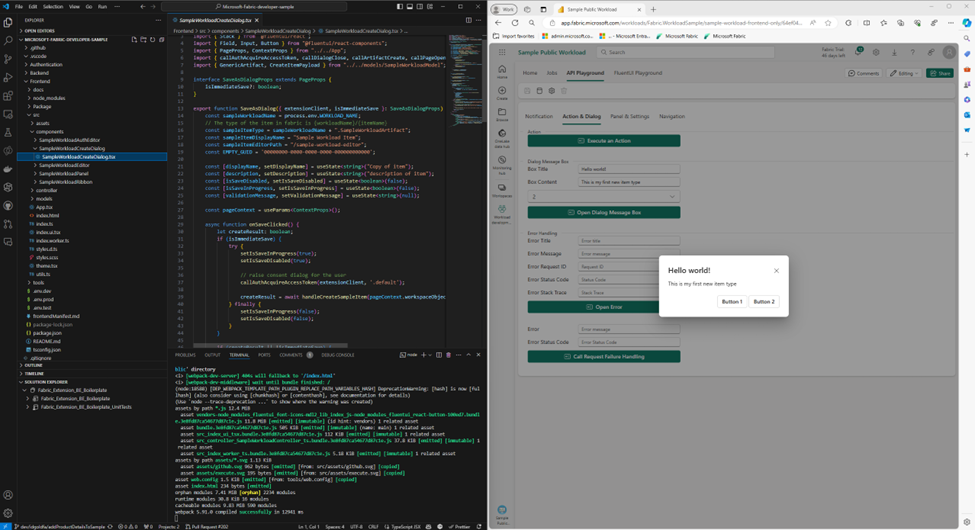Open the Copilot icon in Edge sidebar
Image resolution: width=975 pixels, height=530 pixels.
(967, 23)
